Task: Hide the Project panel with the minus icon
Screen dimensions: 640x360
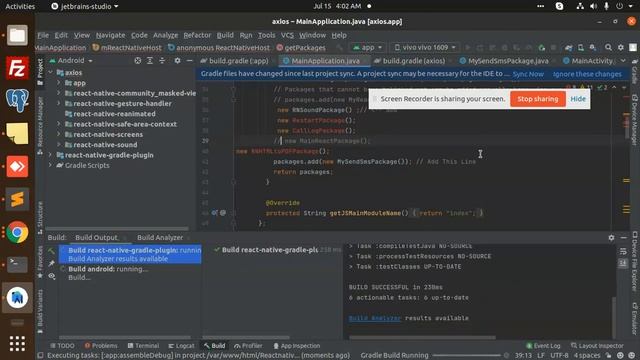Action: tap(189, 60)
